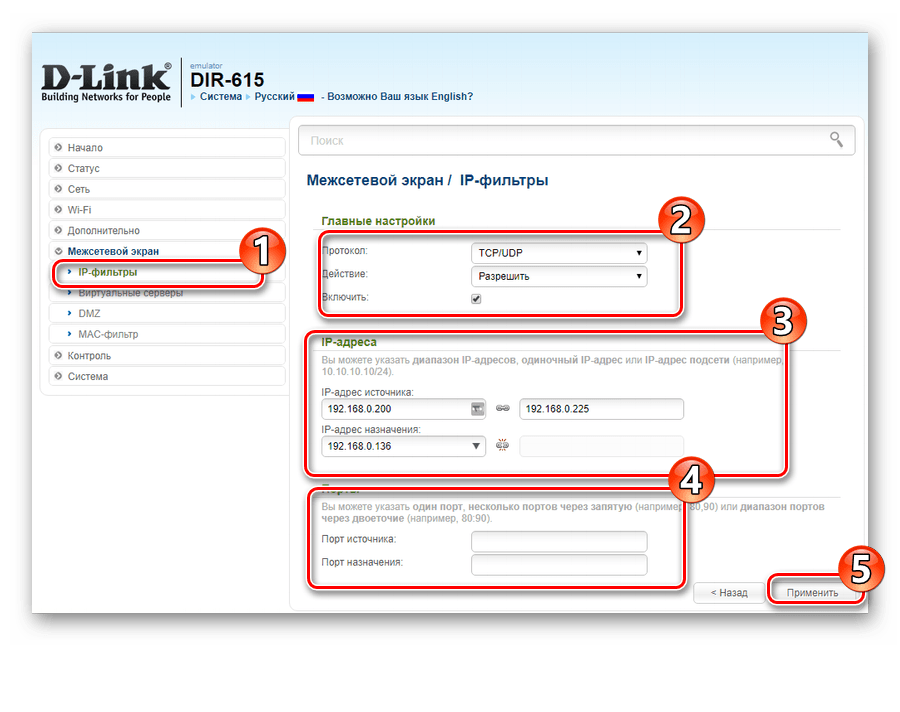Open the Контроль menu section
The height and width of the screenshot is (712, 900).
click(x=167, y=355)
